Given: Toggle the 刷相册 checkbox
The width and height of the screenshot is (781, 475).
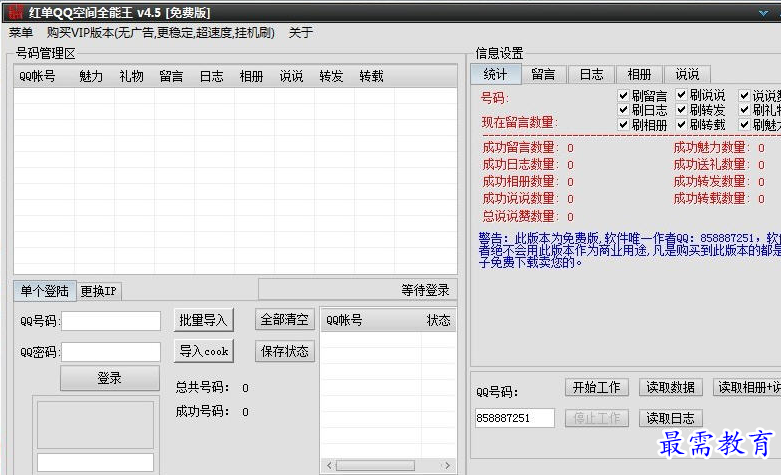Looking at the screenshot, I should 623,124.
